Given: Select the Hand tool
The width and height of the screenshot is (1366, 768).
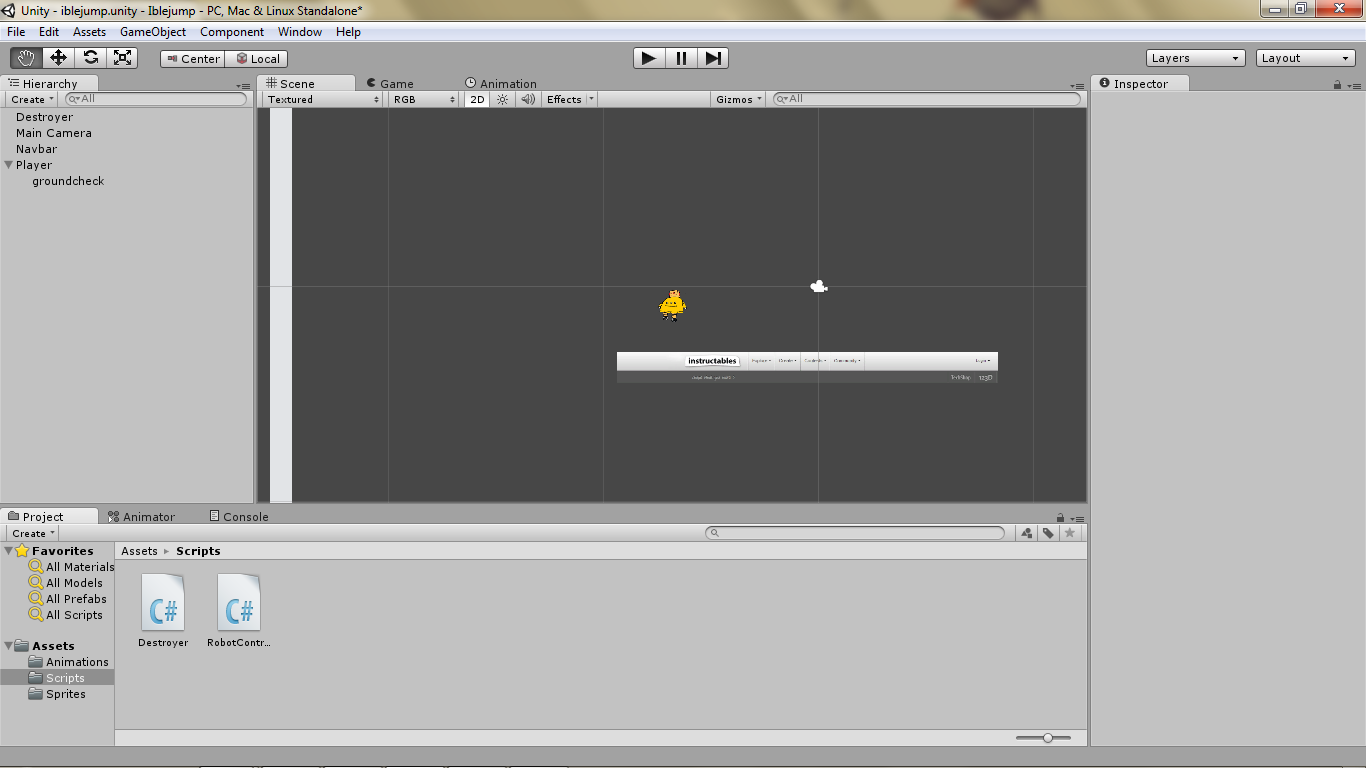Looking at the screenshot, I should coord(26,57).
